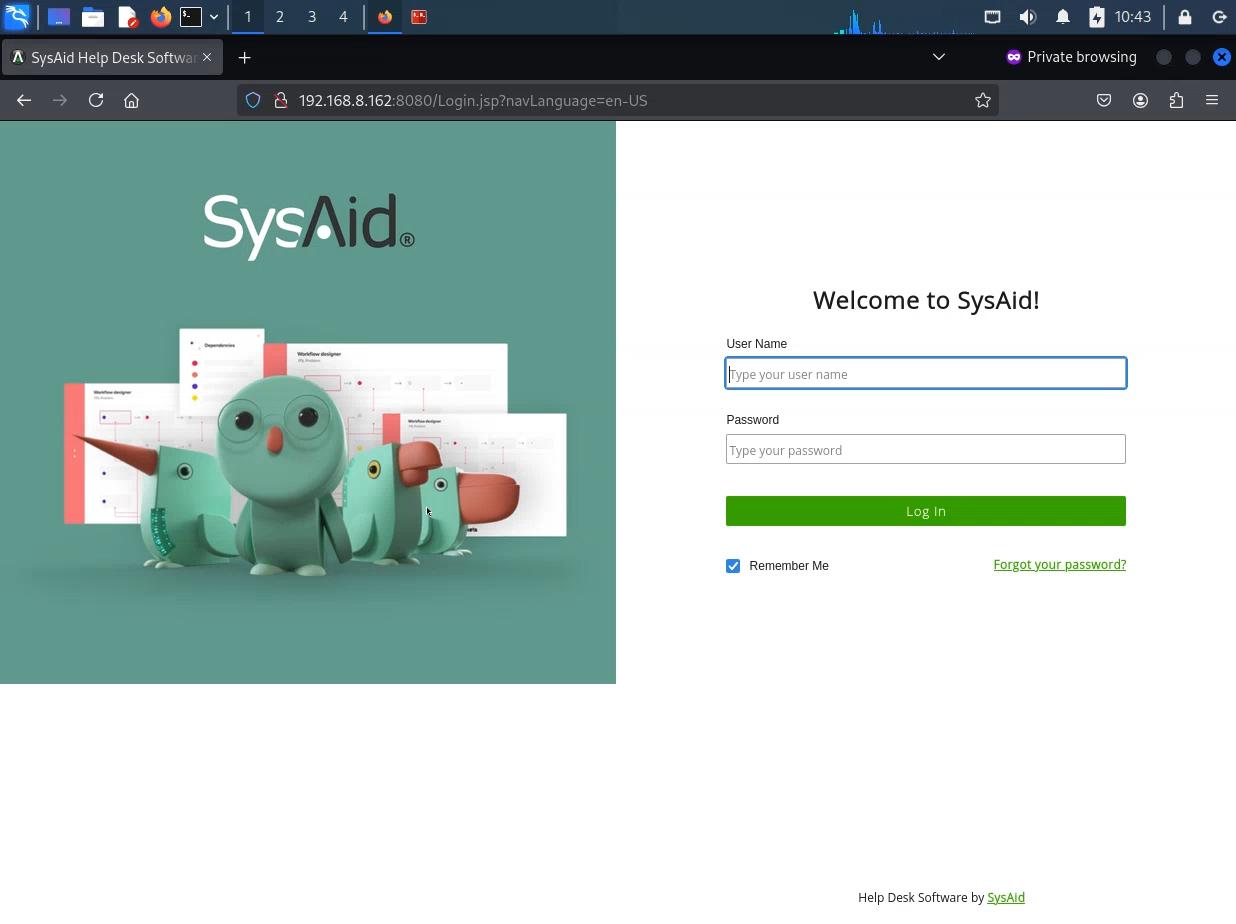Click the green Log In button
The height and width of the screenshot is (924, 1236).
(926, 511)
